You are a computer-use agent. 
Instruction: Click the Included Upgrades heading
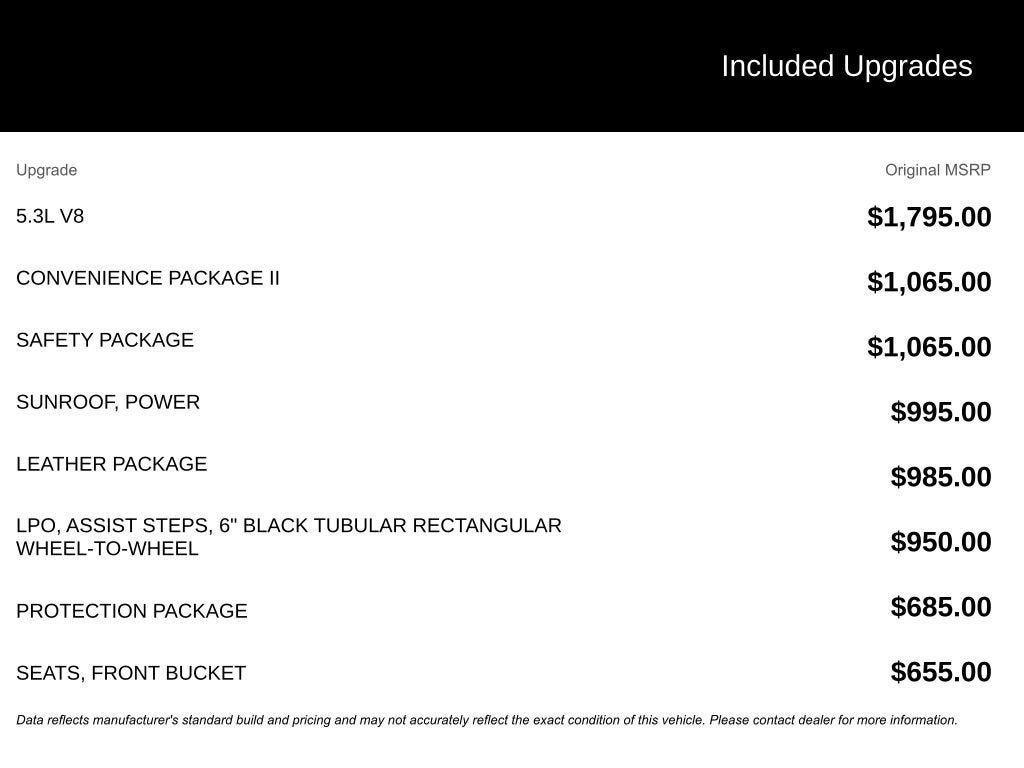pyautogui.click(x=846, y=66)
